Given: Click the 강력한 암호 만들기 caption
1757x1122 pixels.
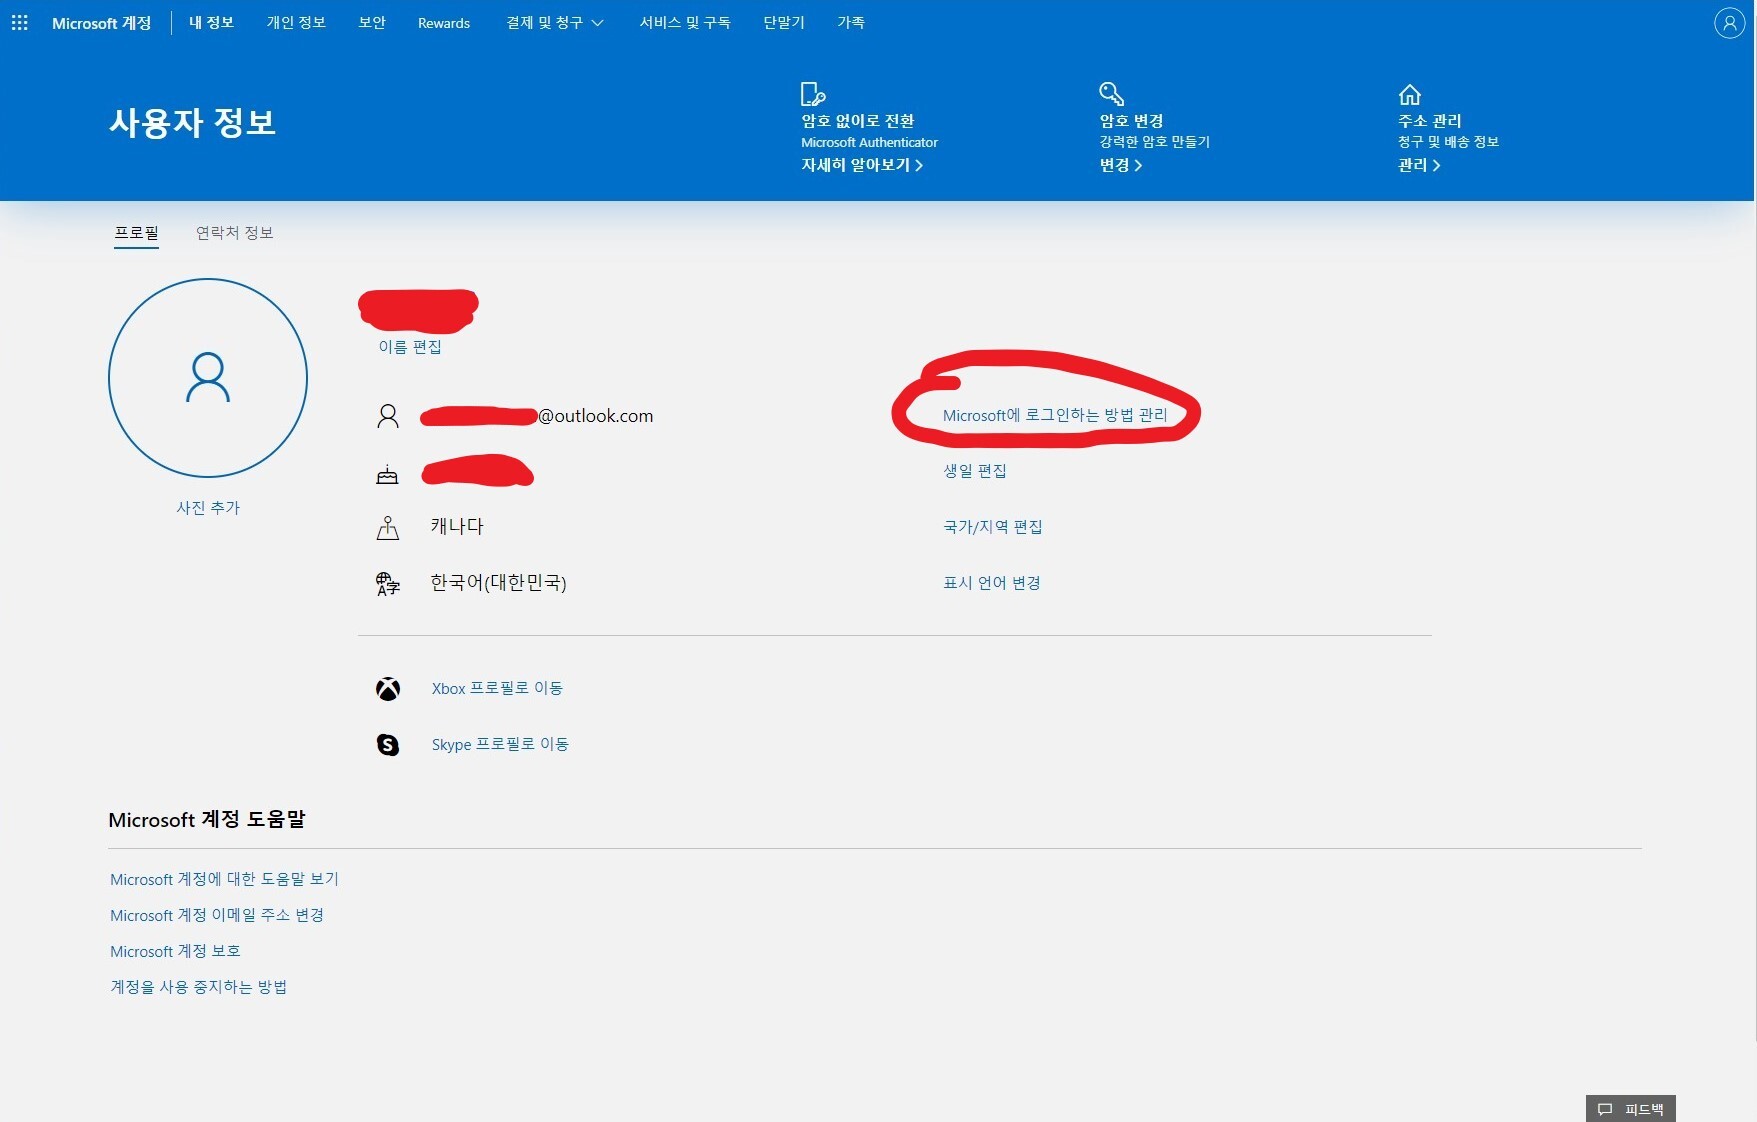Looking at the screenshot, I should click(1155, 142).
